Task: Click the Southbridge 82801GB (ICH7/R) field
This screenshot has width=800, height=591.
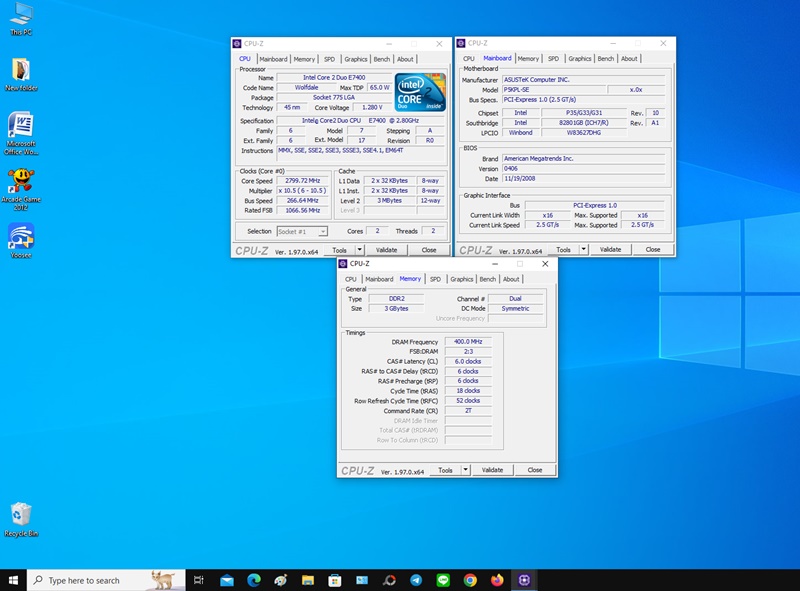Action: coord(584,122)
